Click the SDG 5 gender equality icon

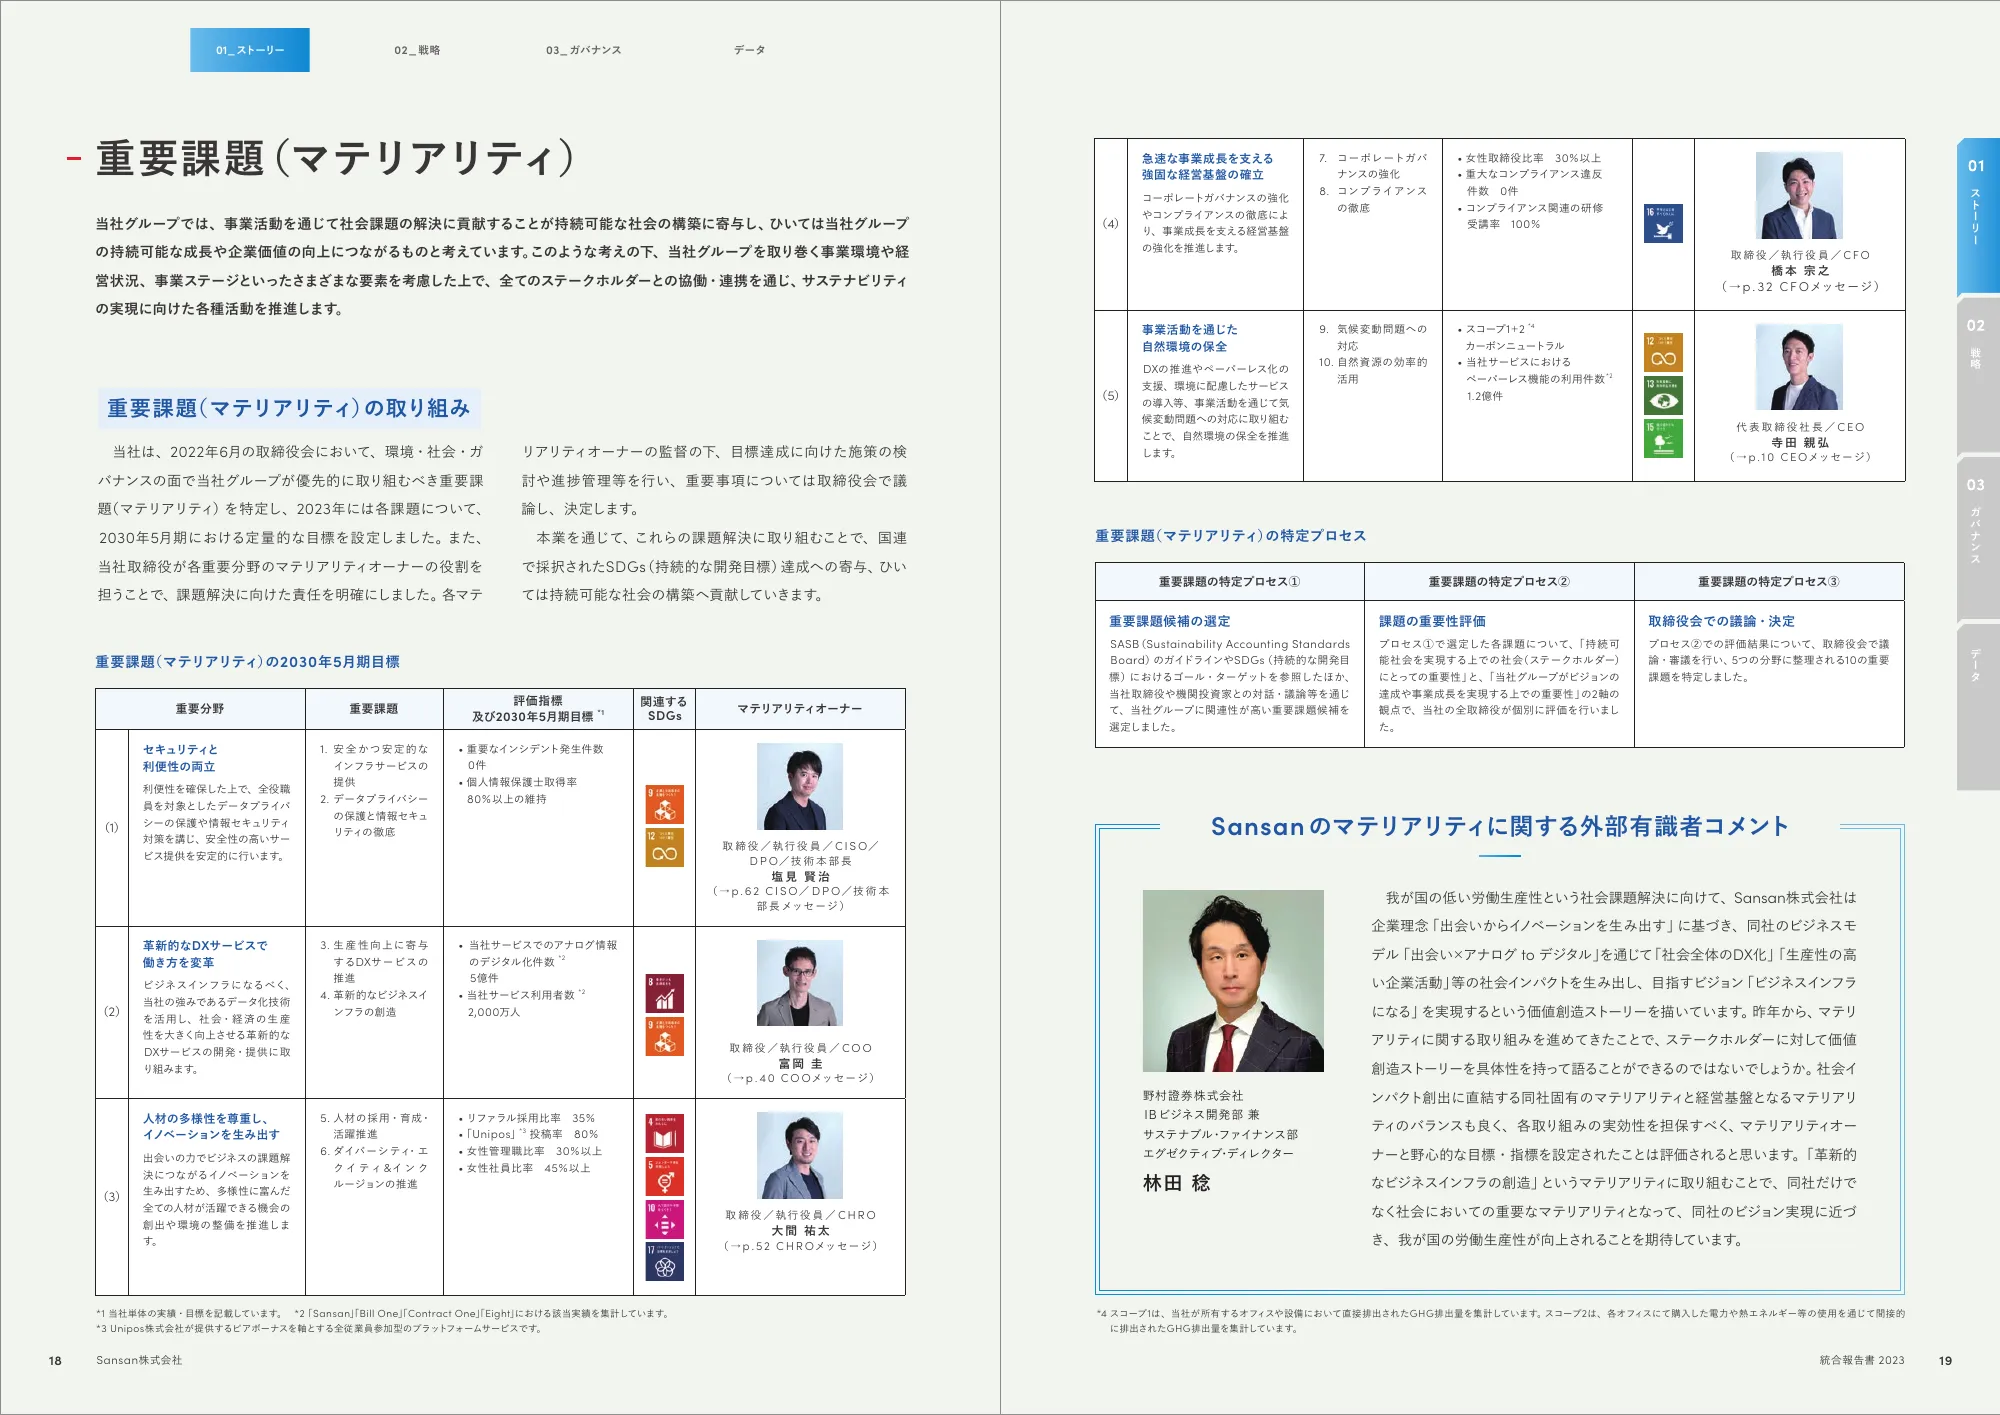665,1177
